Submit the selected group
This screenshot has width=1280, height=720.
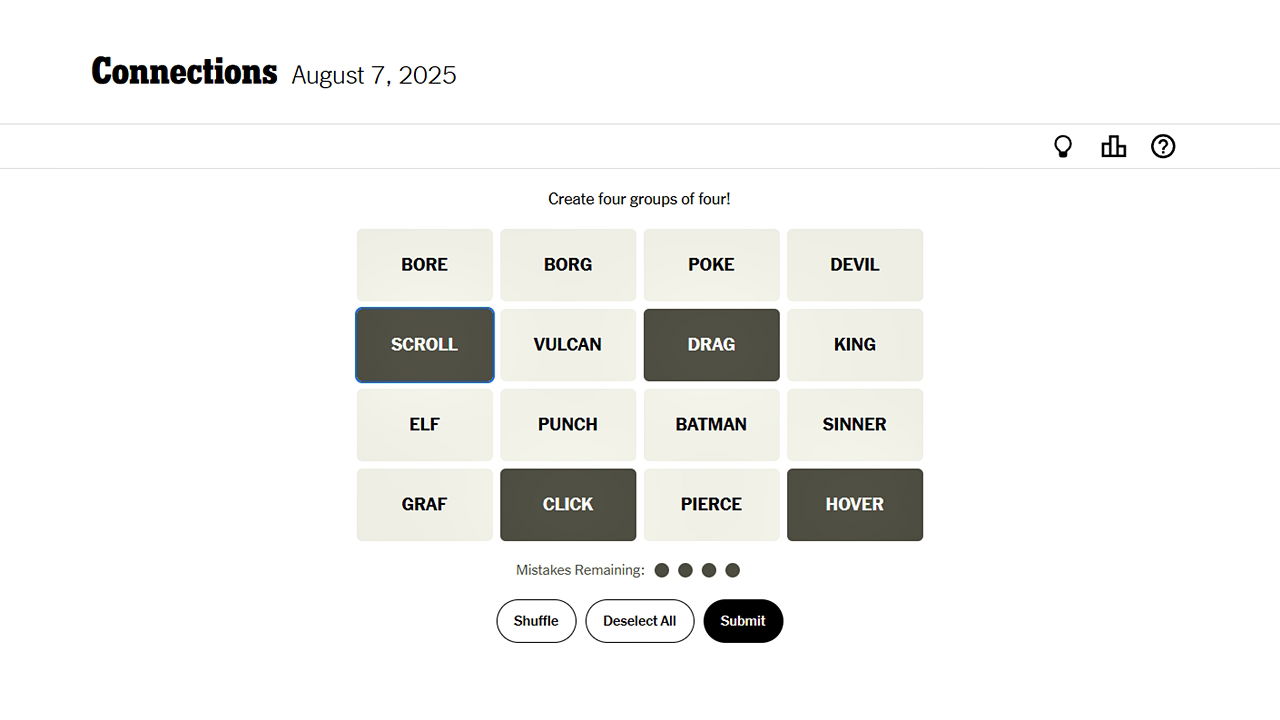click(x=743, y=621)
